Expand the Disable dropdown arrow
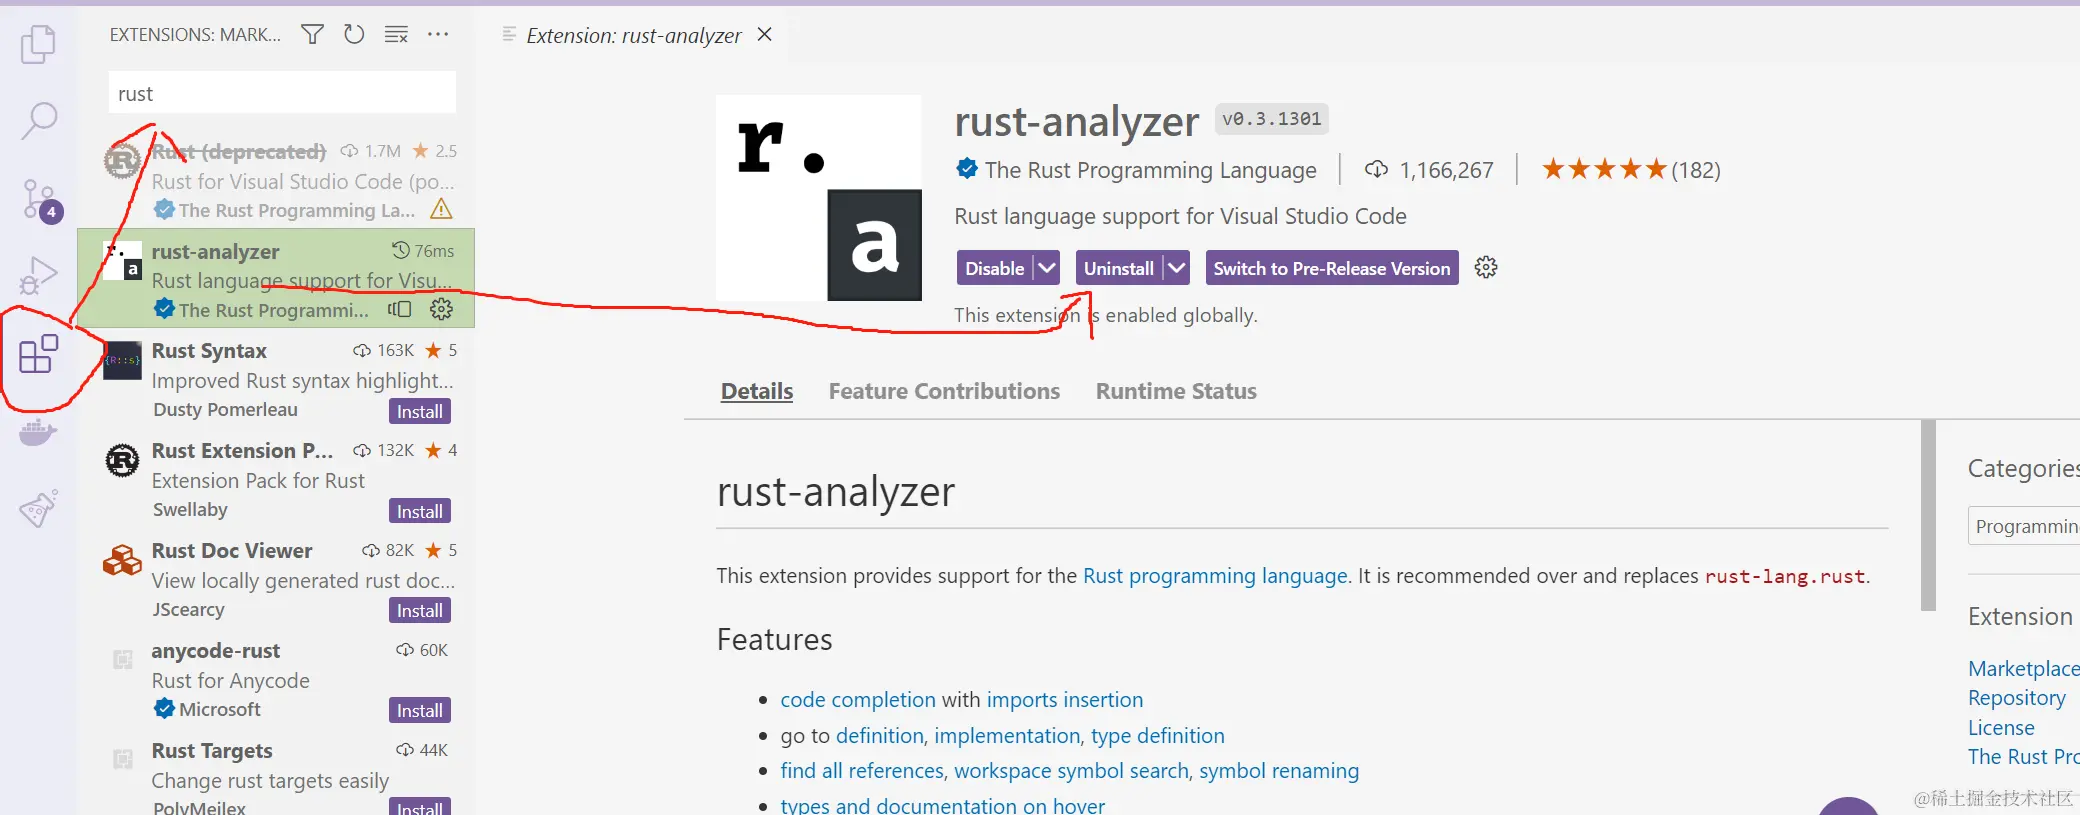 click(1046, 268)
